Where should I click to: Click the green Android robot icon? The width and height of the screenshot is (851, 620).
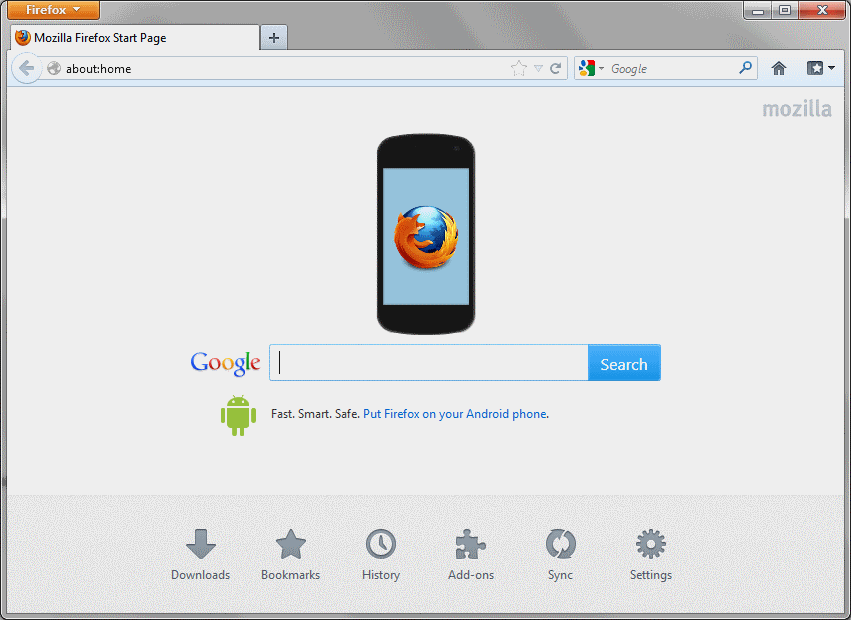pyautogui.click(x=238, y=415)
